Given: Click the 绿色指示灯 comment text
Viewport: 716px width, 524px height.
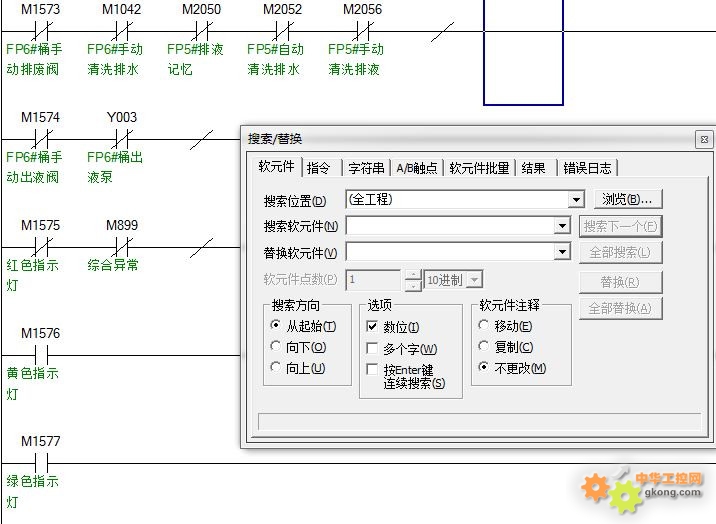Looking at the screenshot, I should [32, 491].
